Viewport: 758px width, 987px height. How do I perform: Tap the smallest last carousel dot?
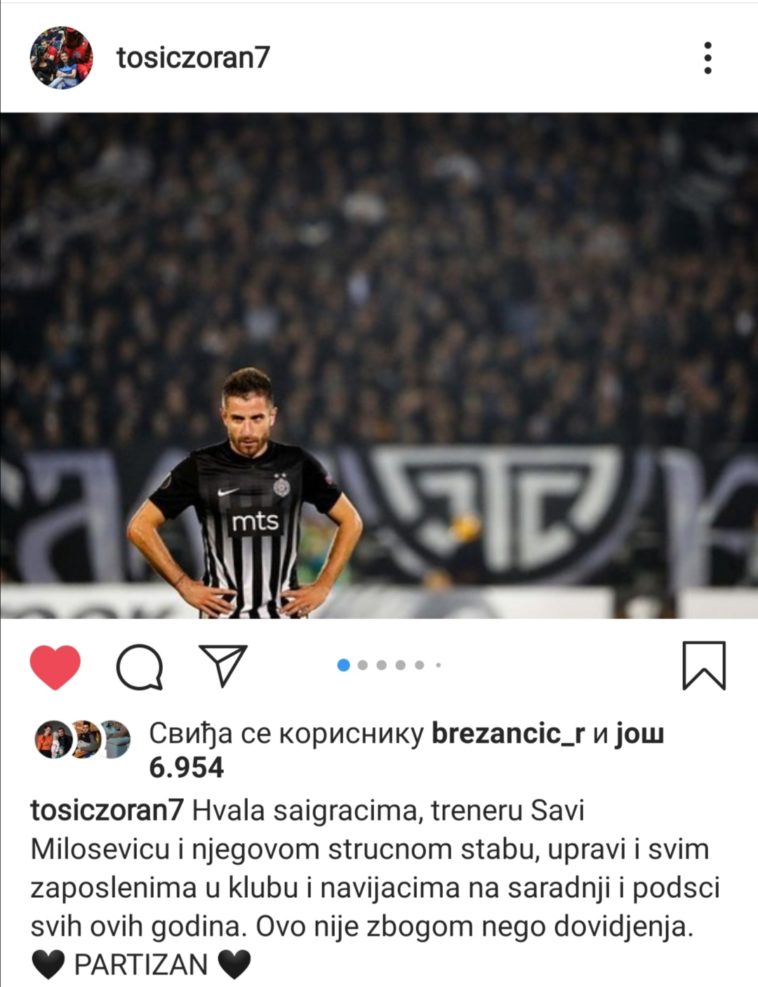point(438,665)
